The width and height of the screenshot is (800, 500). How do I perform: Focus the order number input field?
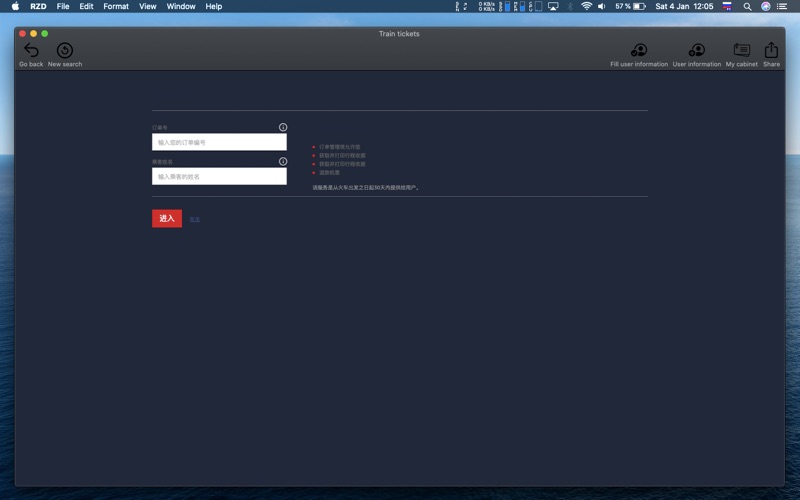(219, 142)
